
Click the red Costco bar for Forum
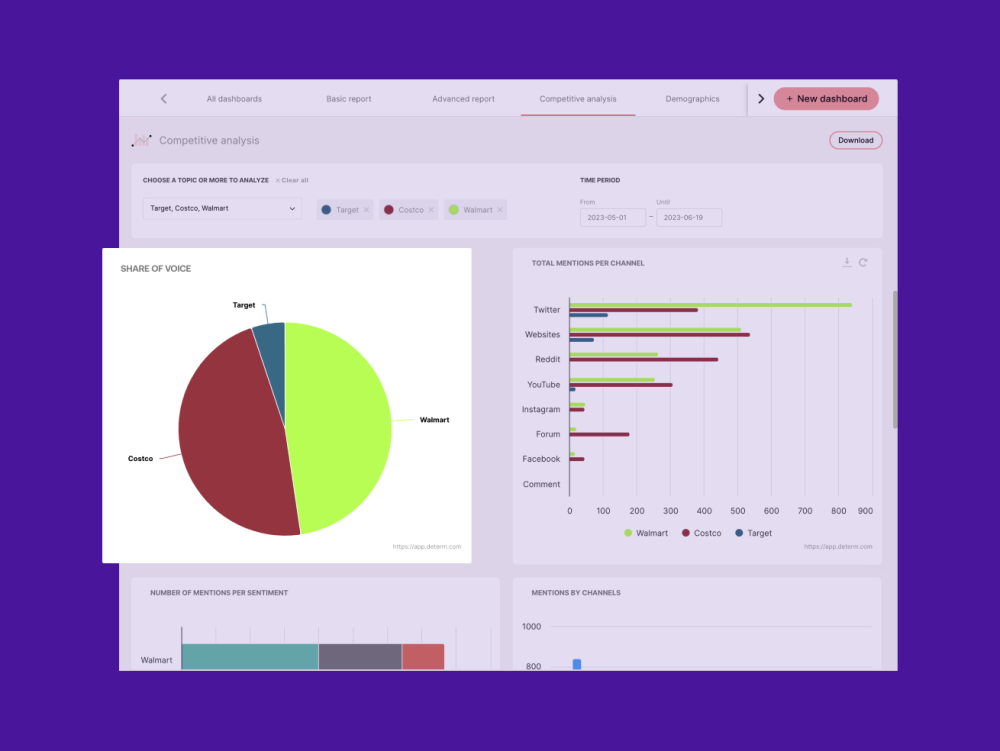(599, 434)
